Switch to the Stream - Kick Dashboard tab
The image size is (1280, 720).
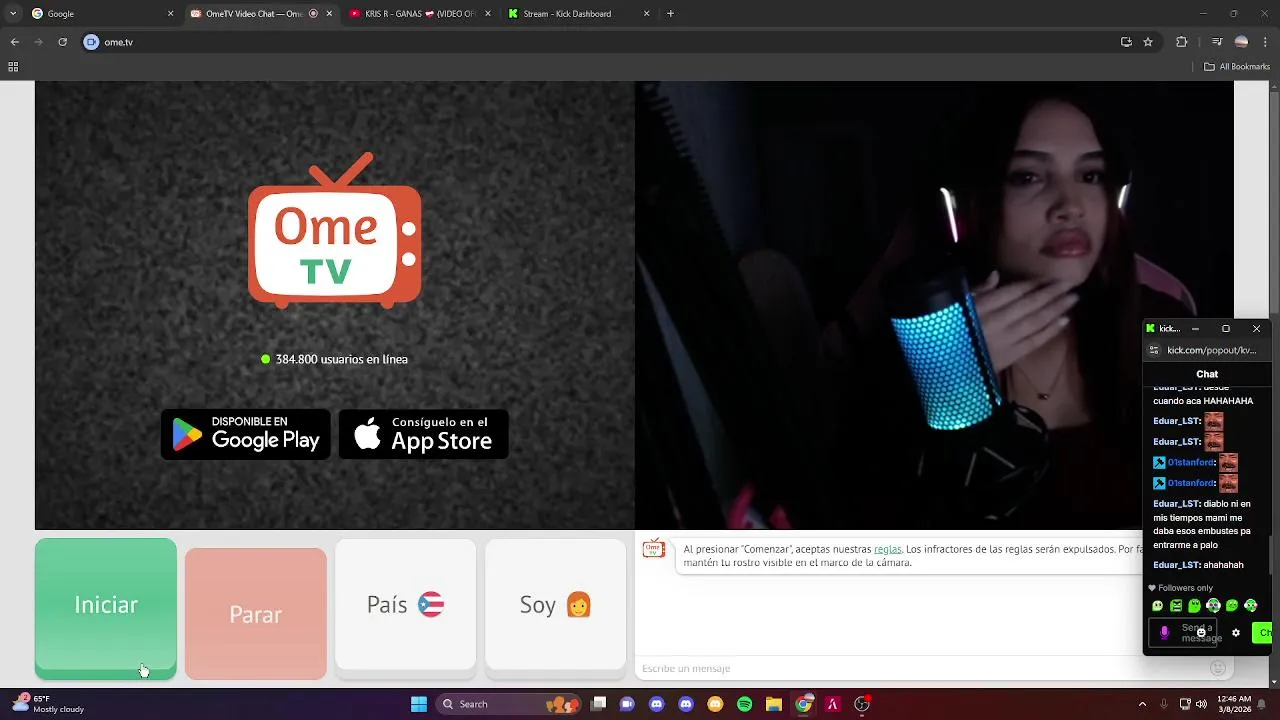[x=578, y=14]
